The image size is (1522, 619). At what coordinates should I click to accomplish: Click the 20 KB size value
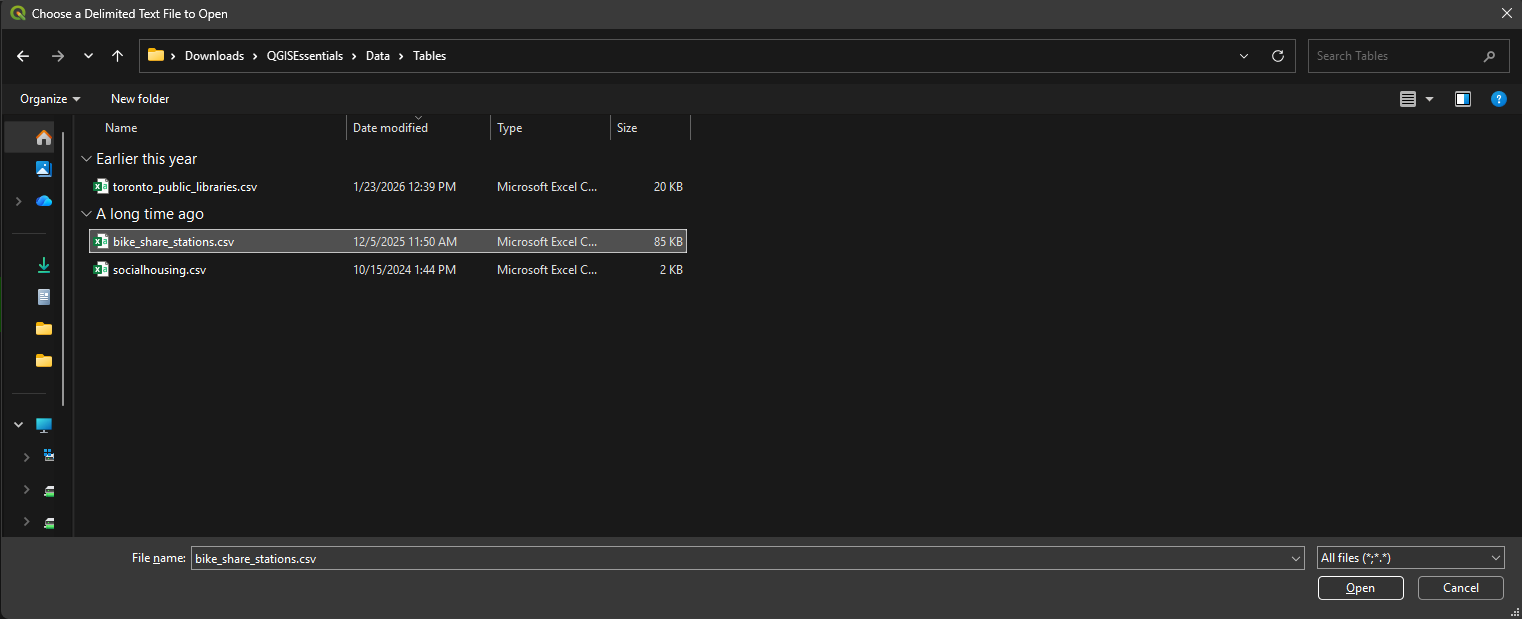668,187
